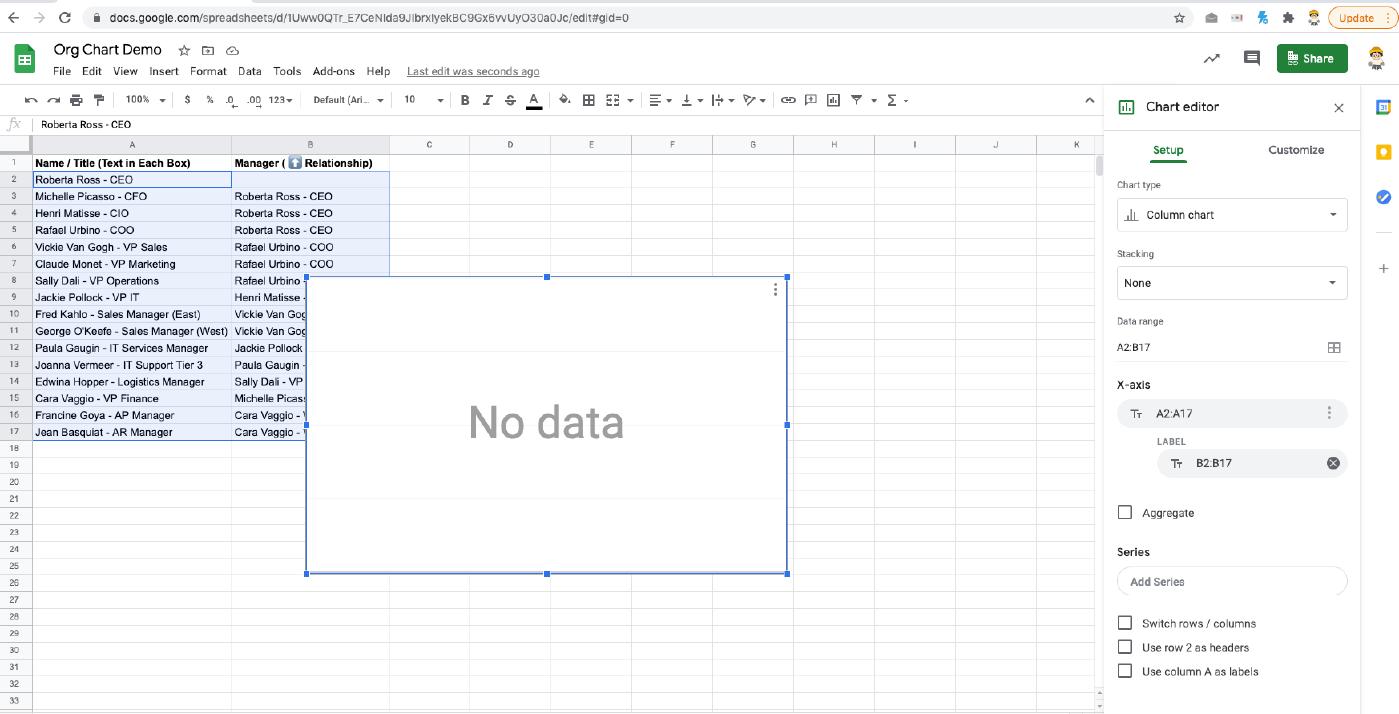Image resolution: width=1399 pixels, height=714 pixels.
Task: Switch to the Customize tab
Action: [1295, 150]
